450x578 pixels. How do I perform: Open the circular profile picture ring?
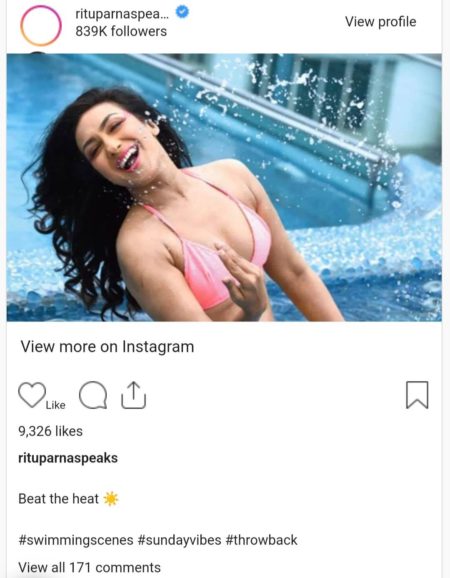(x=41, y=26)
